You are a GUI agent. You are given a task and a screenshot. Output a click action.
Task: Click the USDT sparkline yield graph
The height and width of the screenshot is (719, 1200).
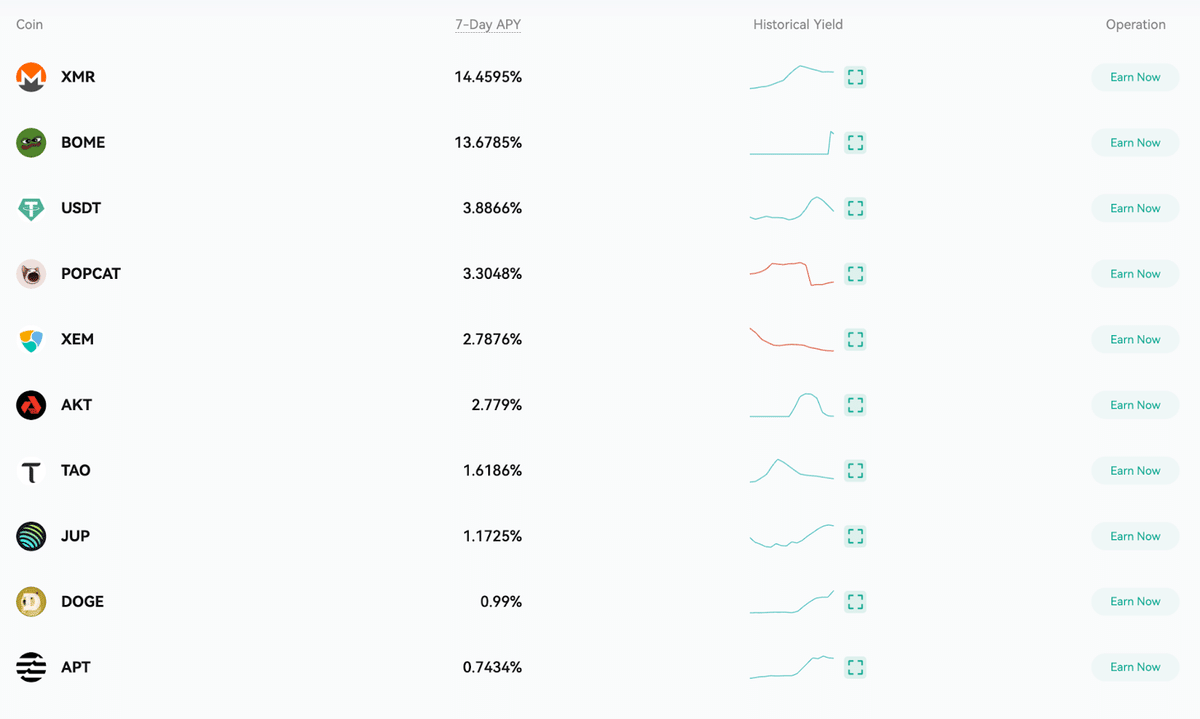791,208
